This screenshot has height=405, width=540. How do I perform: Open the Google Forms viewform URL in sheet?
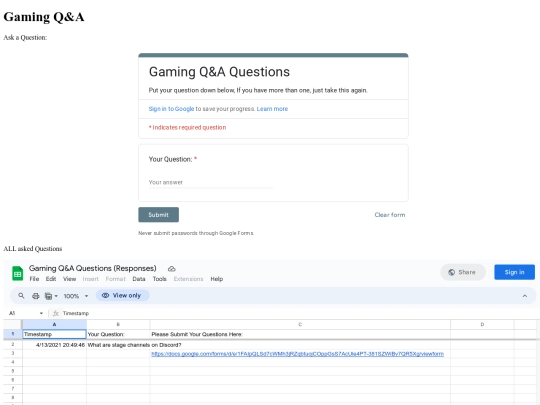297,354
